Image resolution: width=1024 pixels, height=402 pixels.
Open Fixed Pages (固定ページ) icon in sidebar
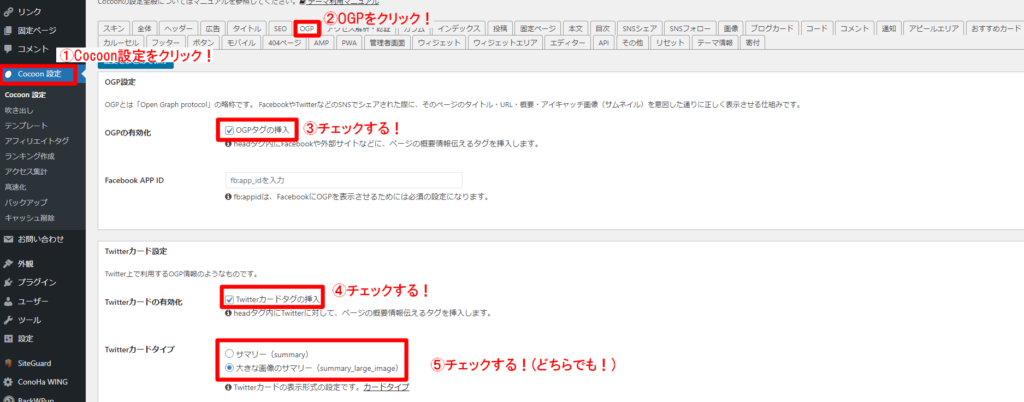8,30
